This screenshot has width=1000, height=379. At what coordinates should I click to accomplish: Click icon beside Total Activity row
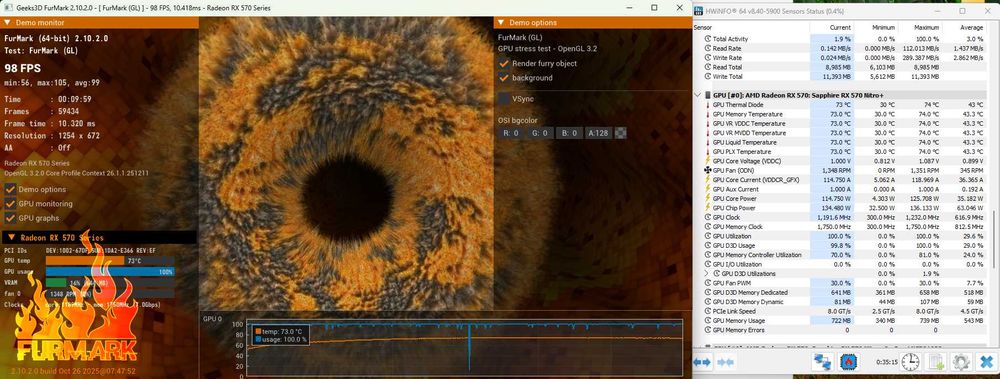[x=707, y=39]
